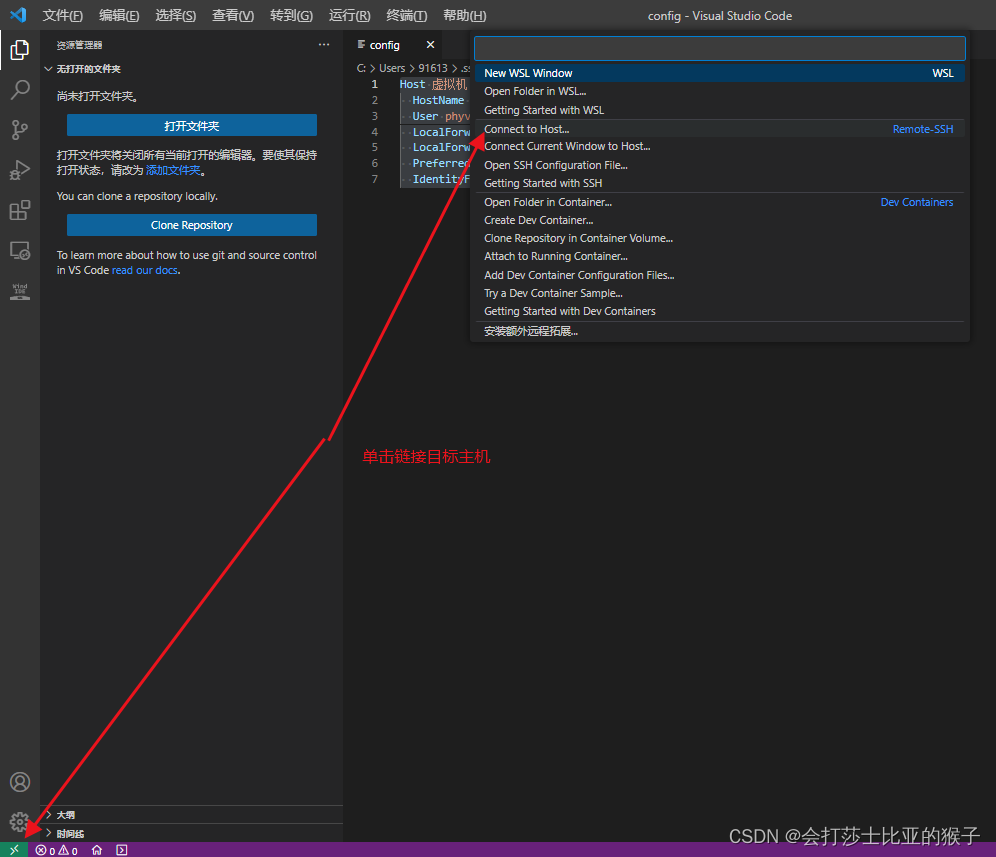Open the Run and Debug view
This screenshot has height=857, width=996.
click(x=20, y=170)
